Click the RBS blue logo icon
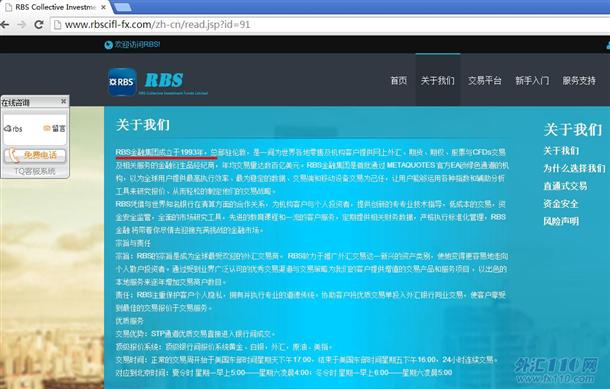The image size is (610, 389). coord(122,82)
